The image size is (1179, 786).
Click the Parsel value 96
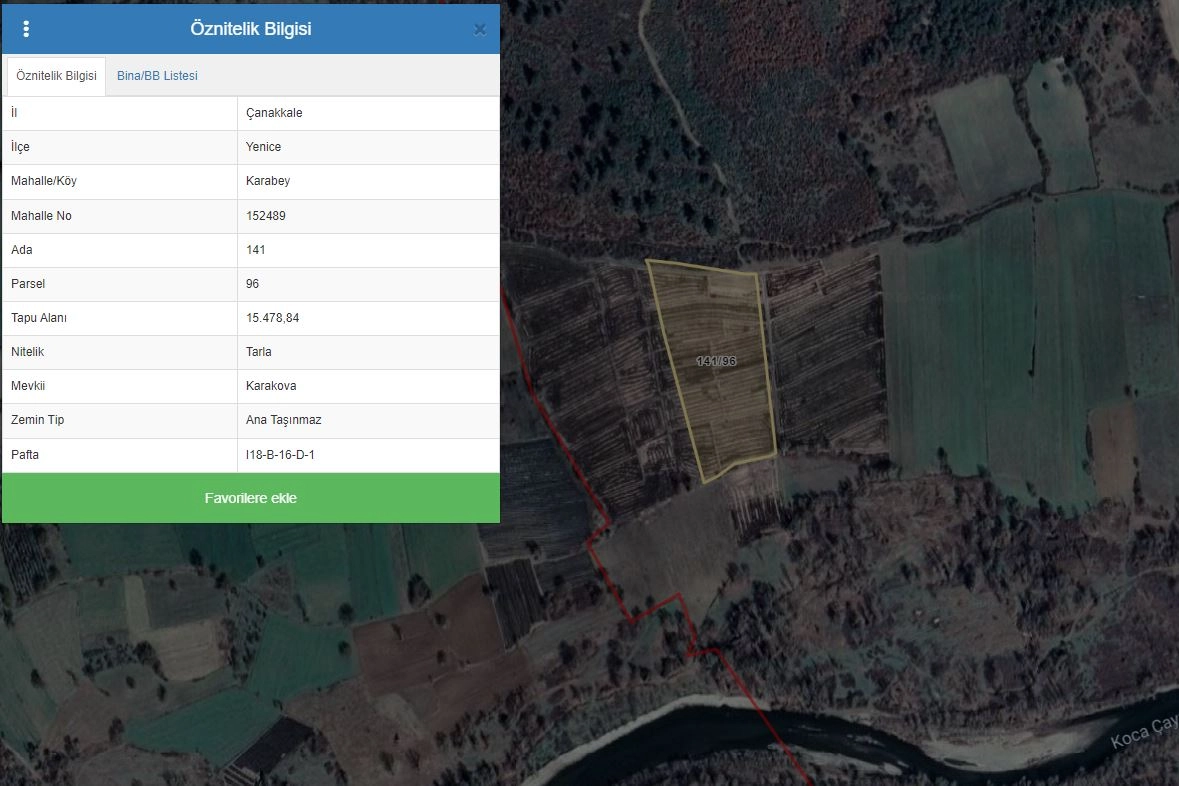[253, 284]
